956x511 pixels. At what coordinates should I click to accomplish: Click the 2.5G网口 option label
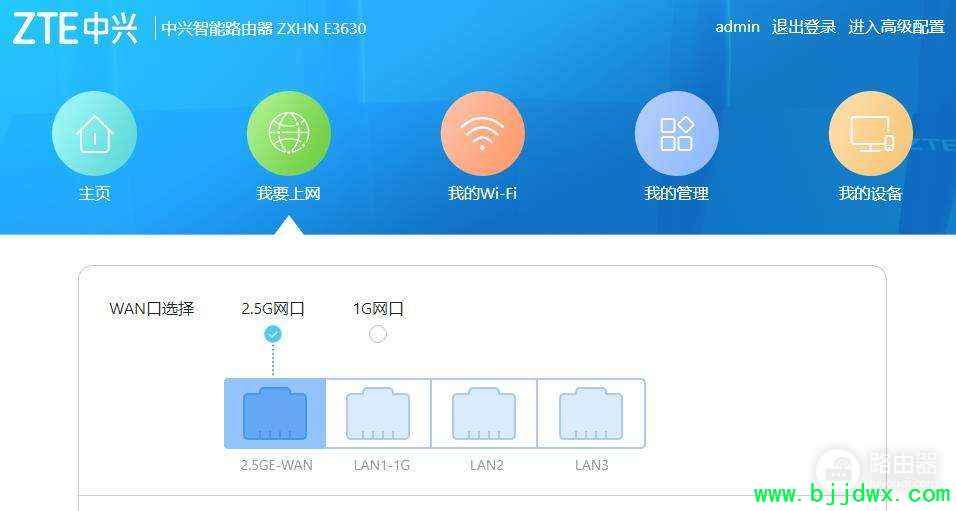tap(273, 309)
